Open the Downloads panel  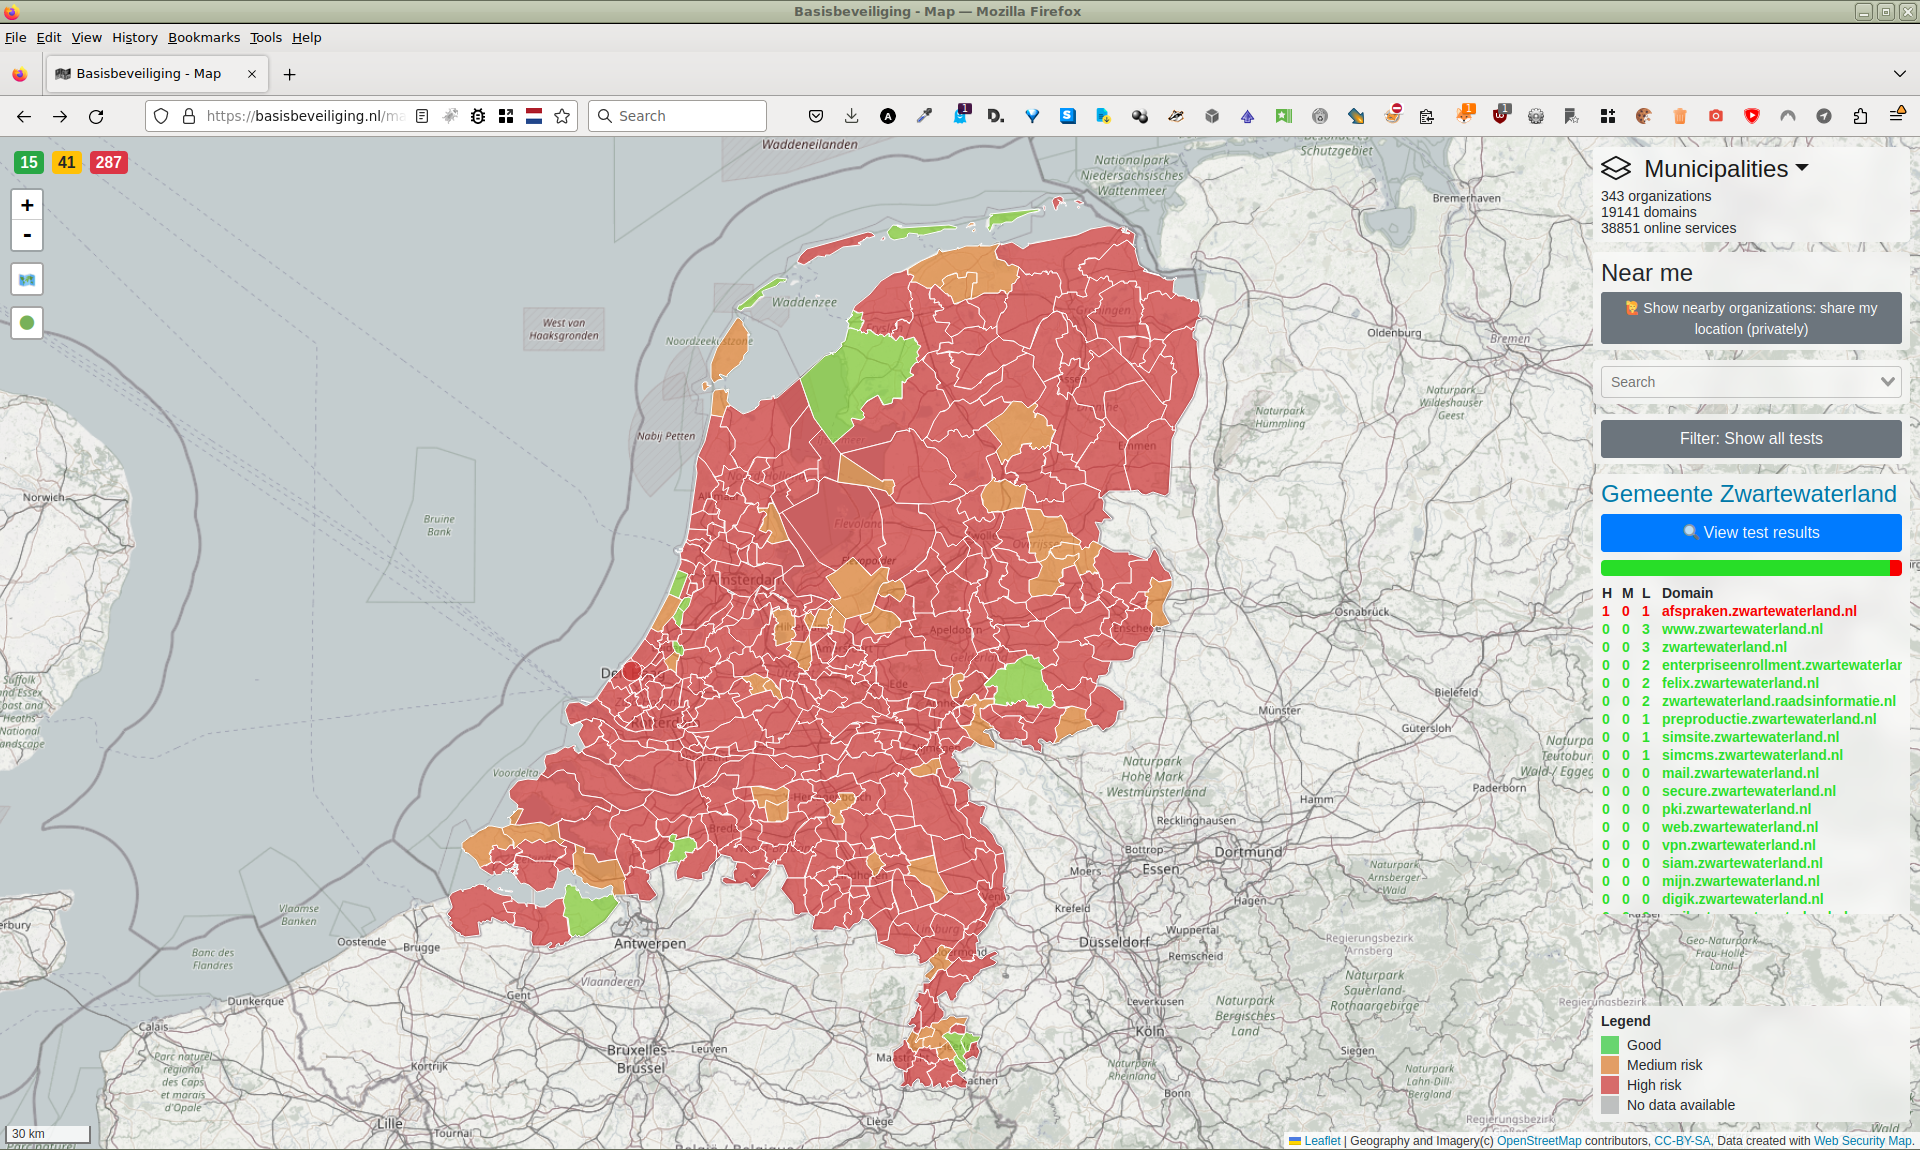pyautogui.click(x=852, y=116)
